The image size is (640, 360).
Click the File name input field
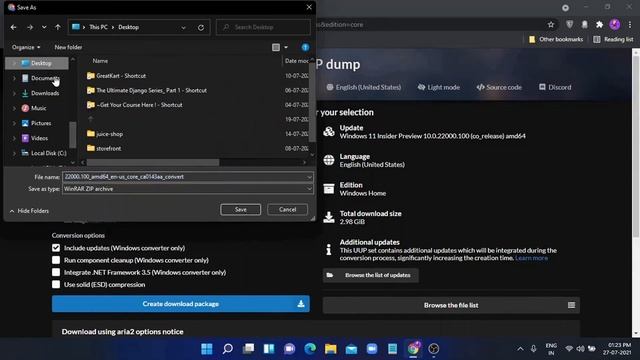(x=184, y=177)
